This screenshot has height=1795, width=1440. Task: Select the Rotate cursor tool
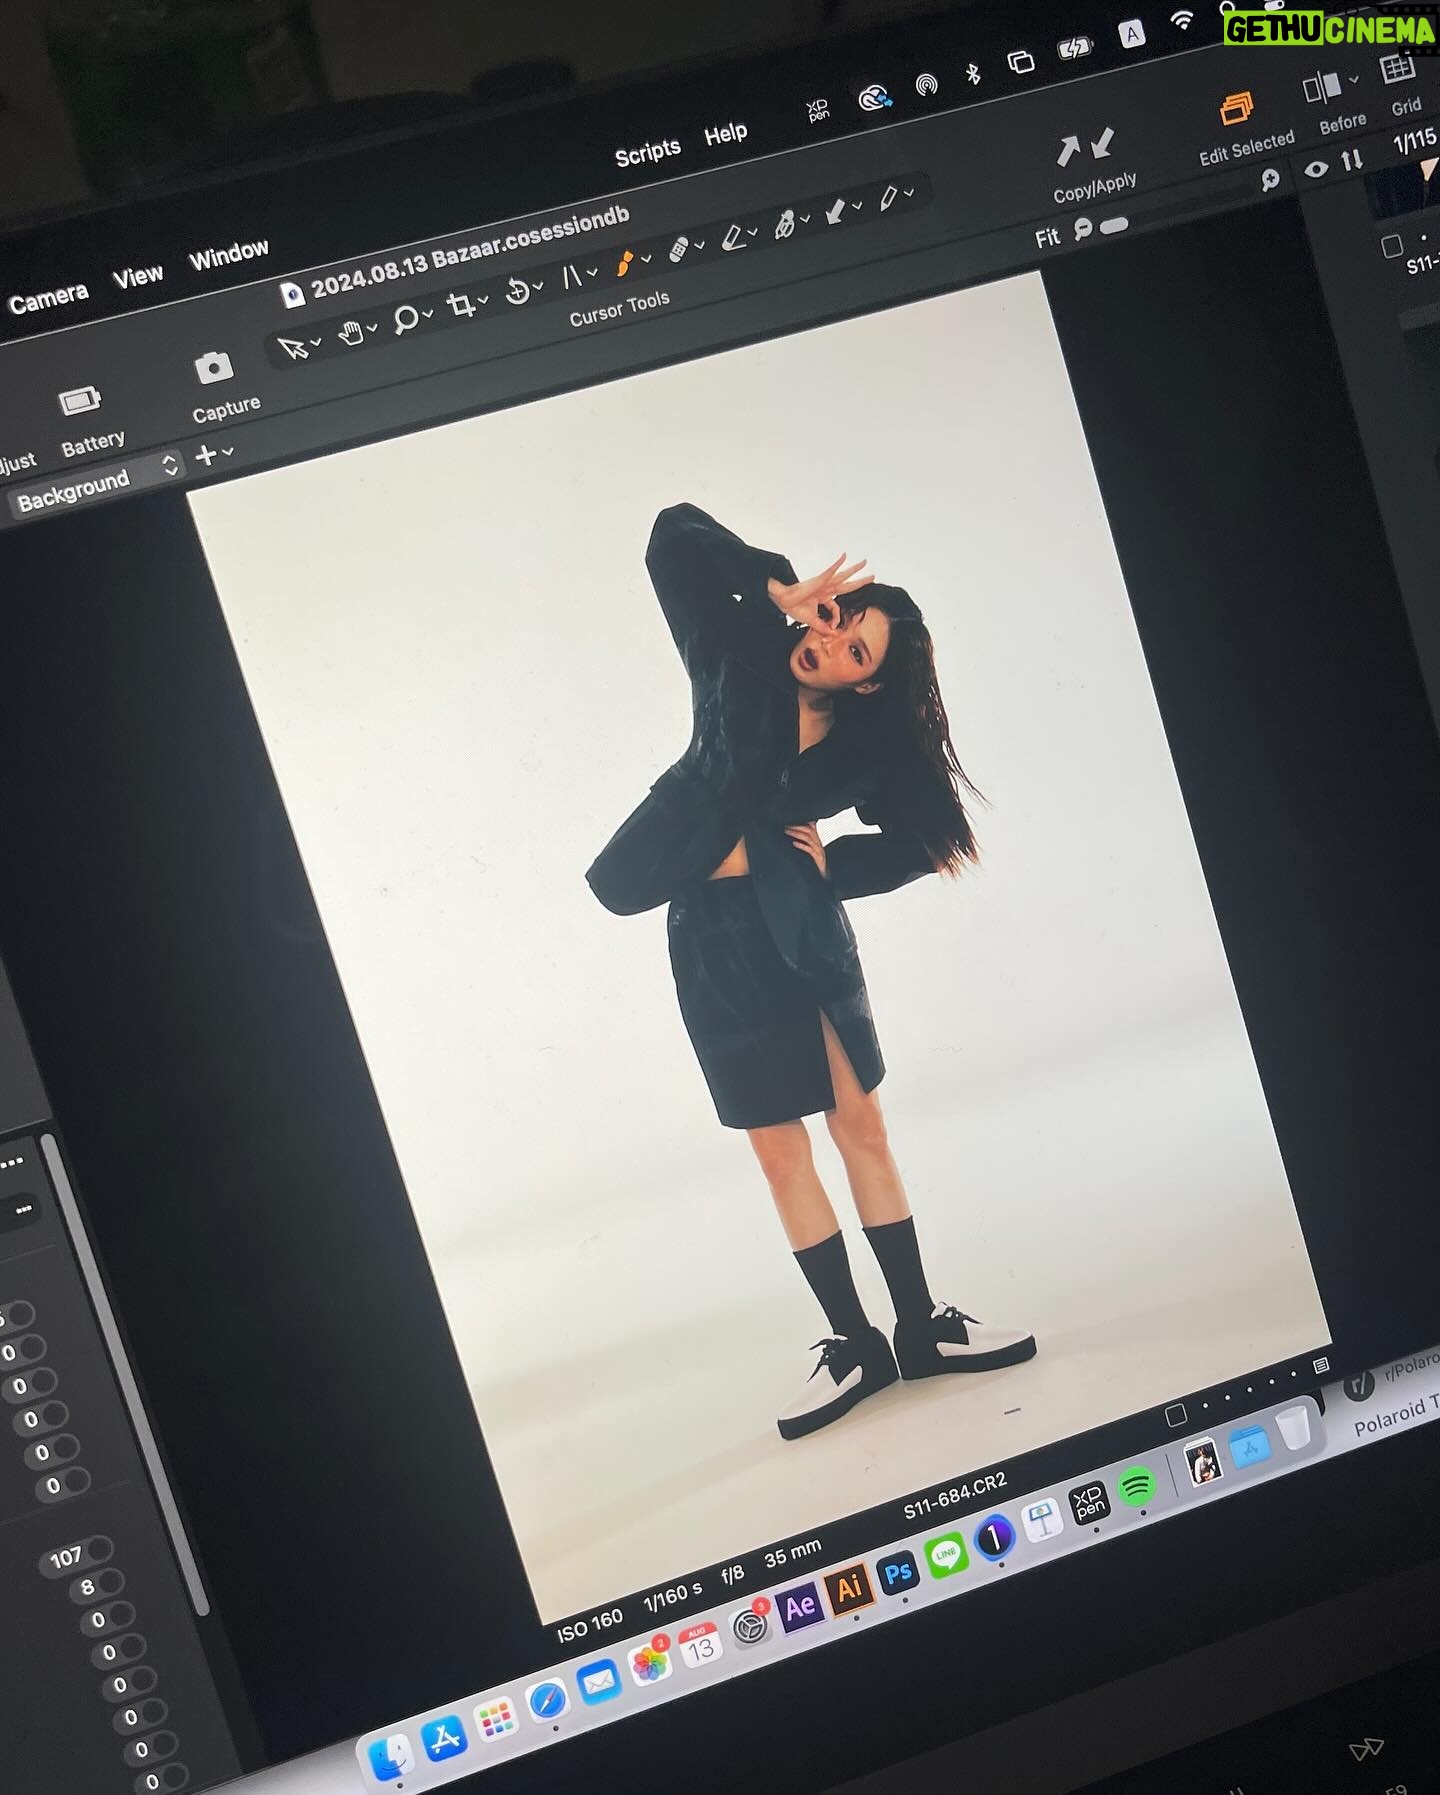point(517,291)
